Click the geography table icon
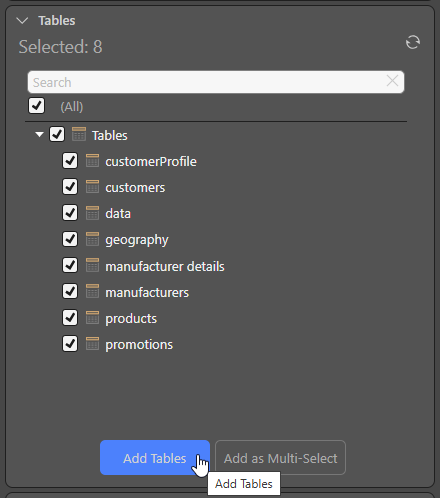 tap(92, 239)
